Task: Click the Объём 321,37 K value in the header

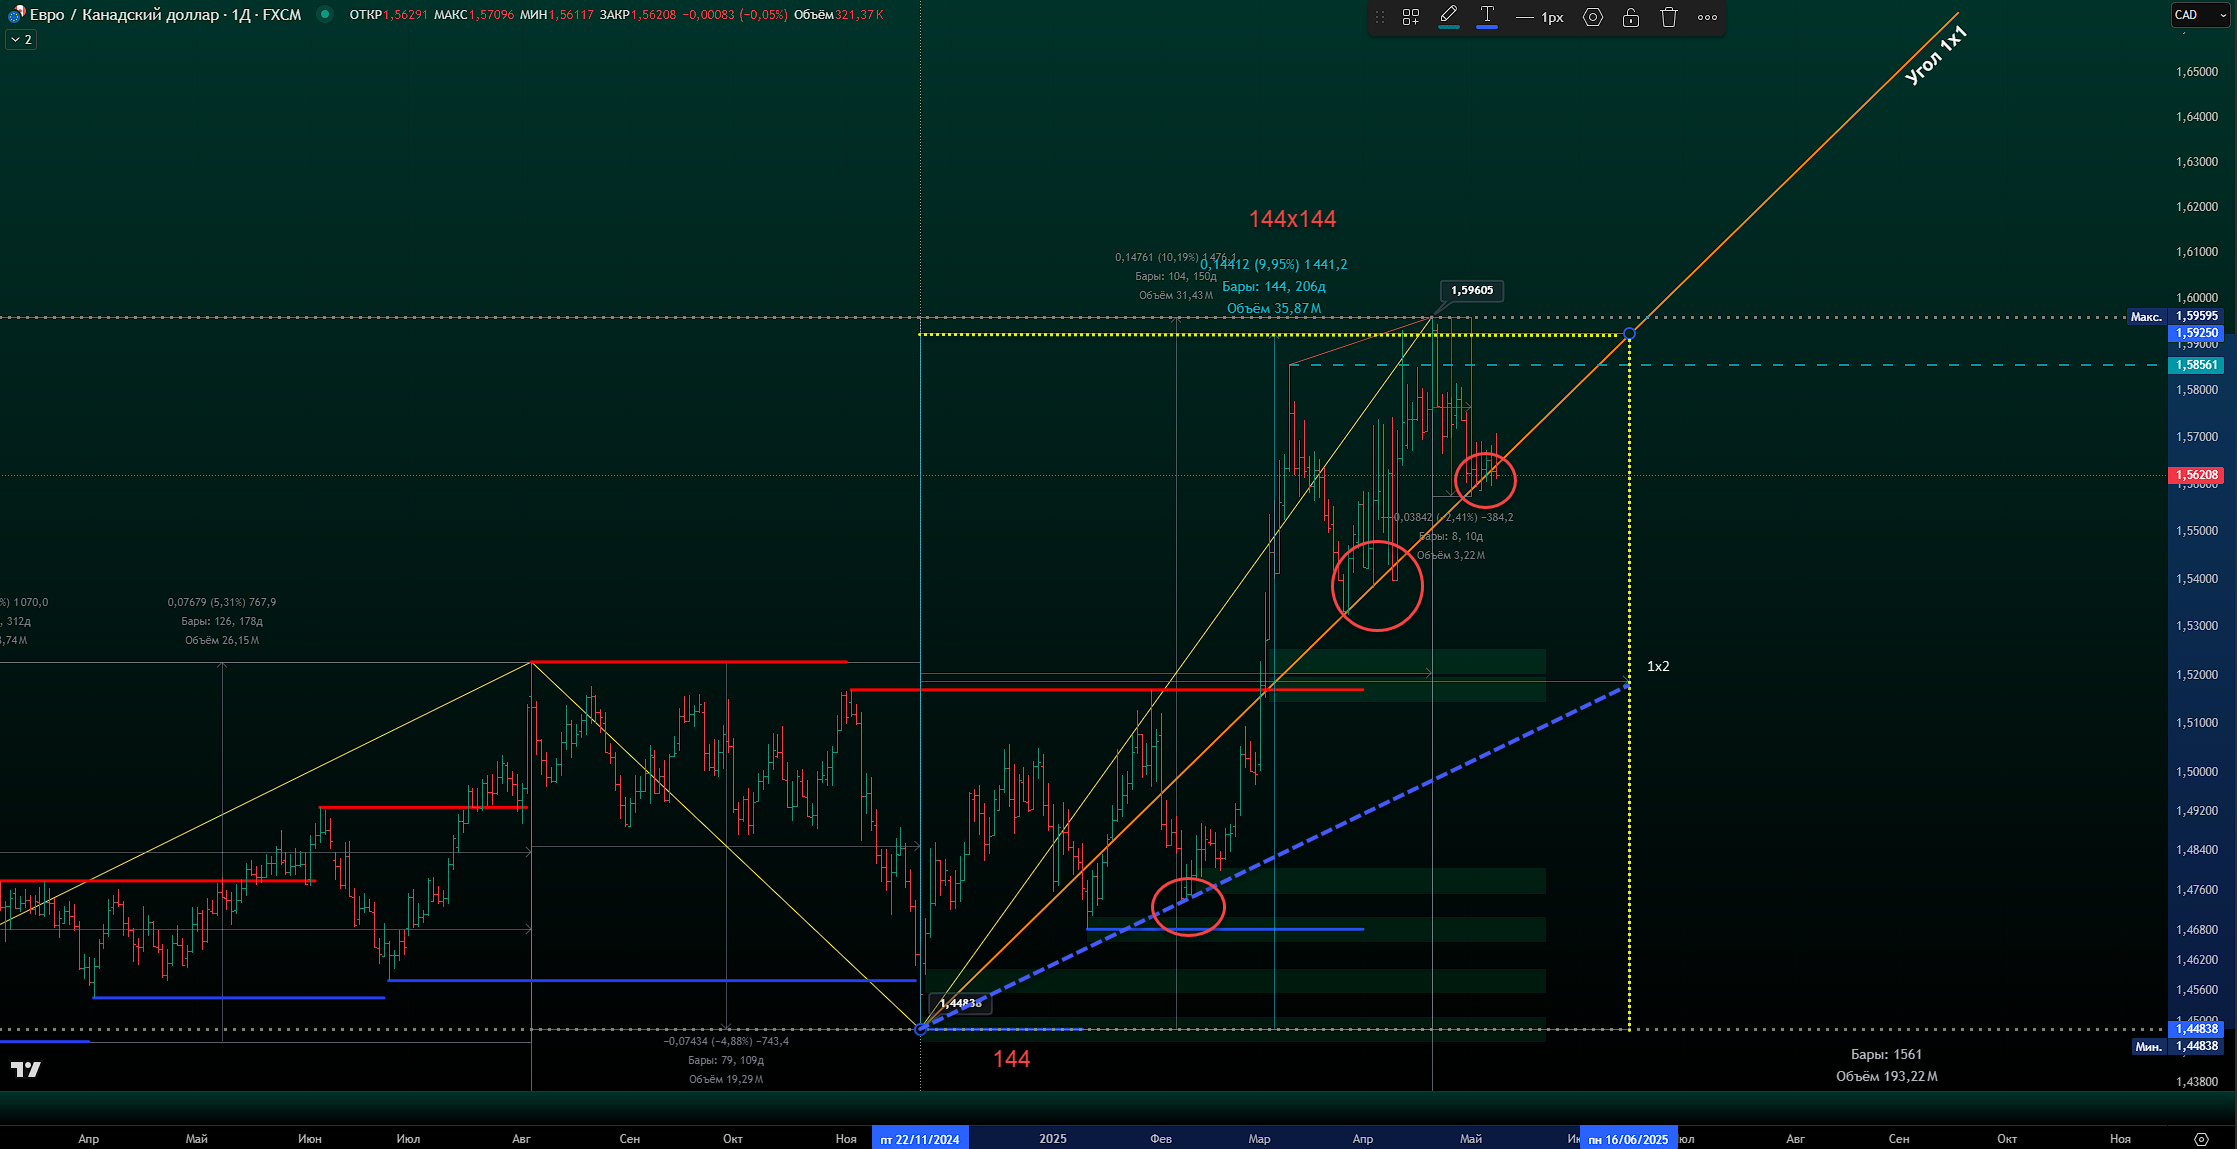Action: (x=838, y=15)
